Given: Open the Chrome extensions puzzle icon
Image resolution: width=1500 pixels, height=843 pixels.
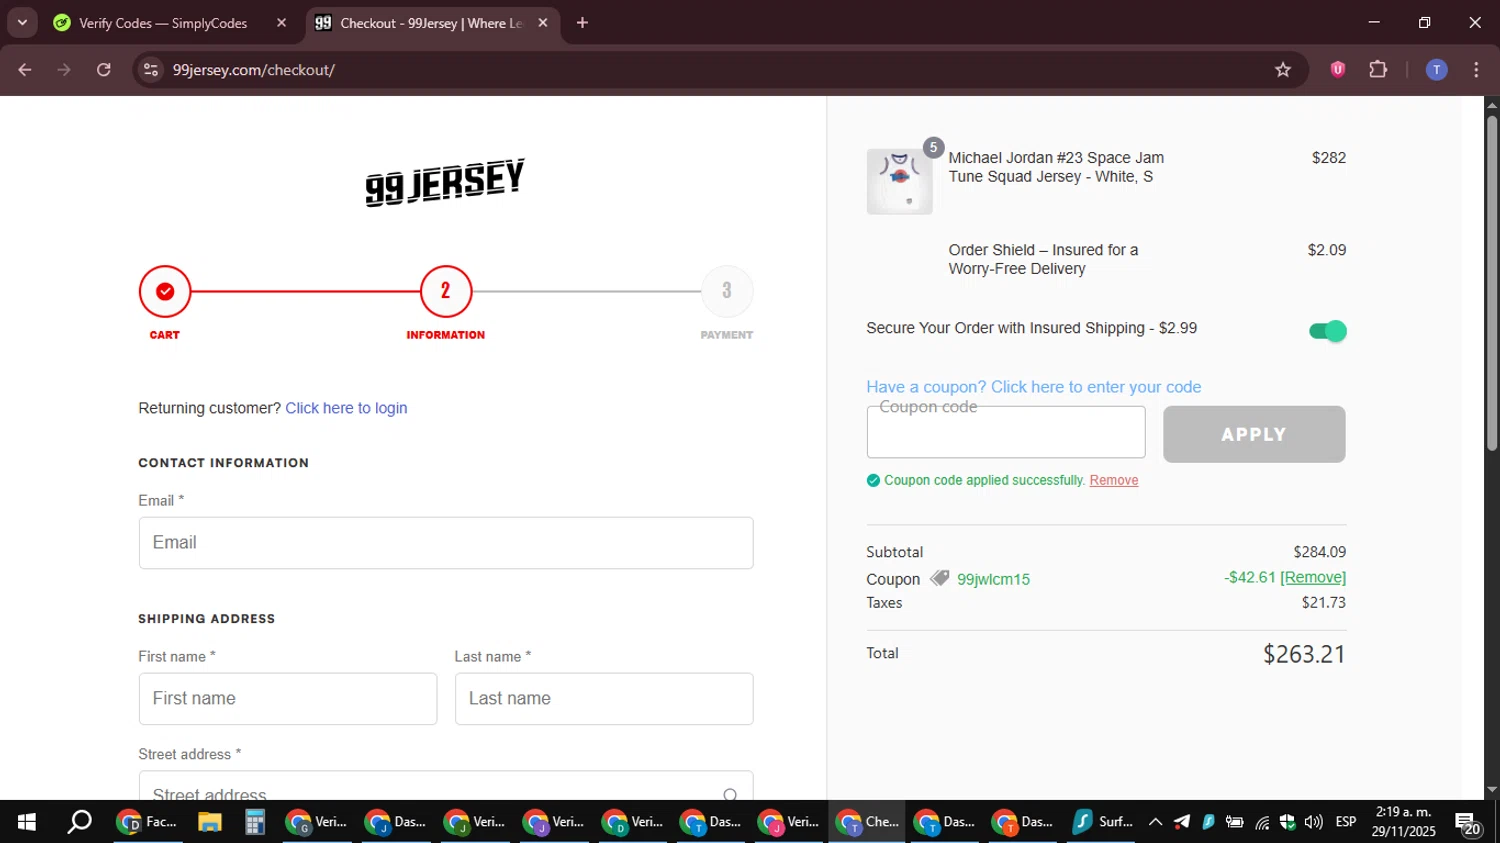Looking at the screenshot, I should tap(1378, 70).
